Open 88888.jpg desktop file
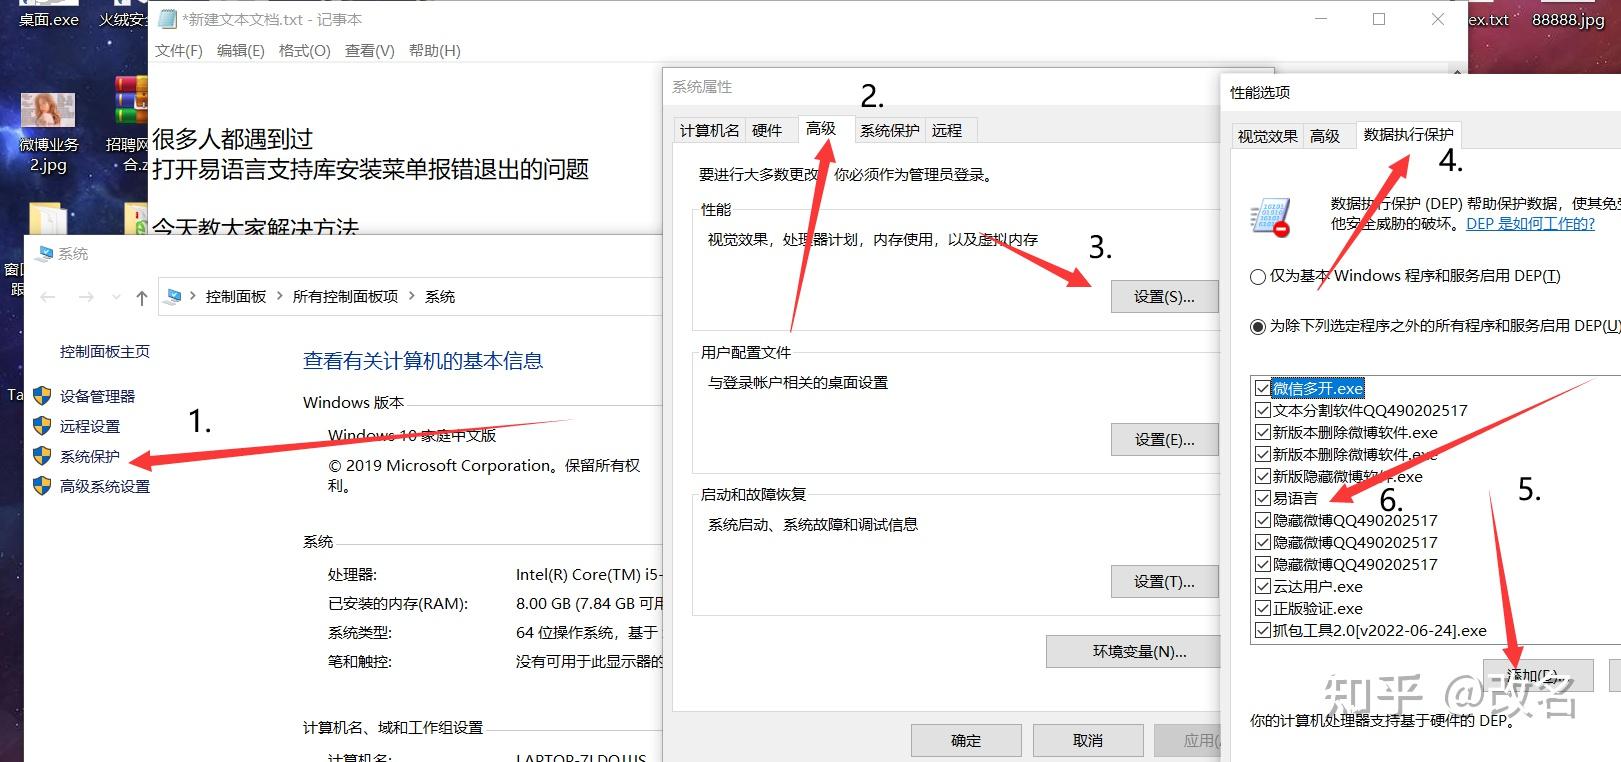The image size is (1621, 762). tap(1567, 19)
